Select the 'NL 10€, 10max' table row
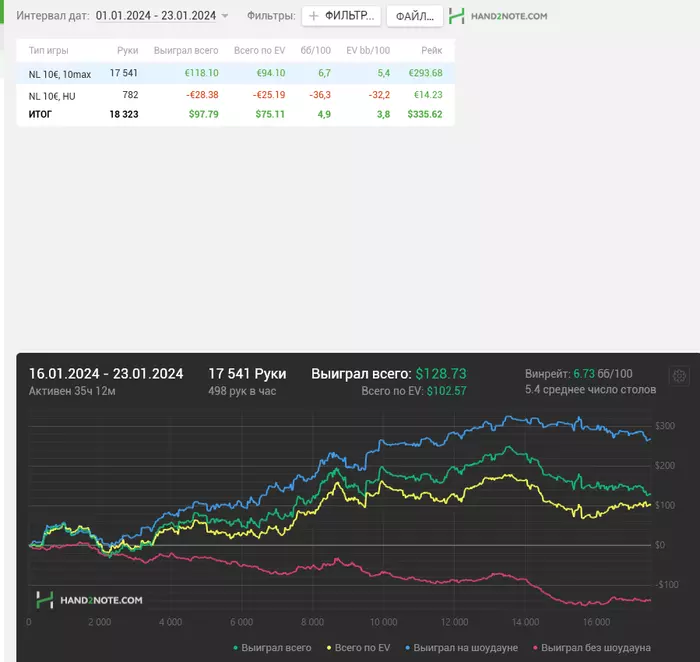Viewport: 700px width, 662px height. pyautogui.click(x=60, y=73)
